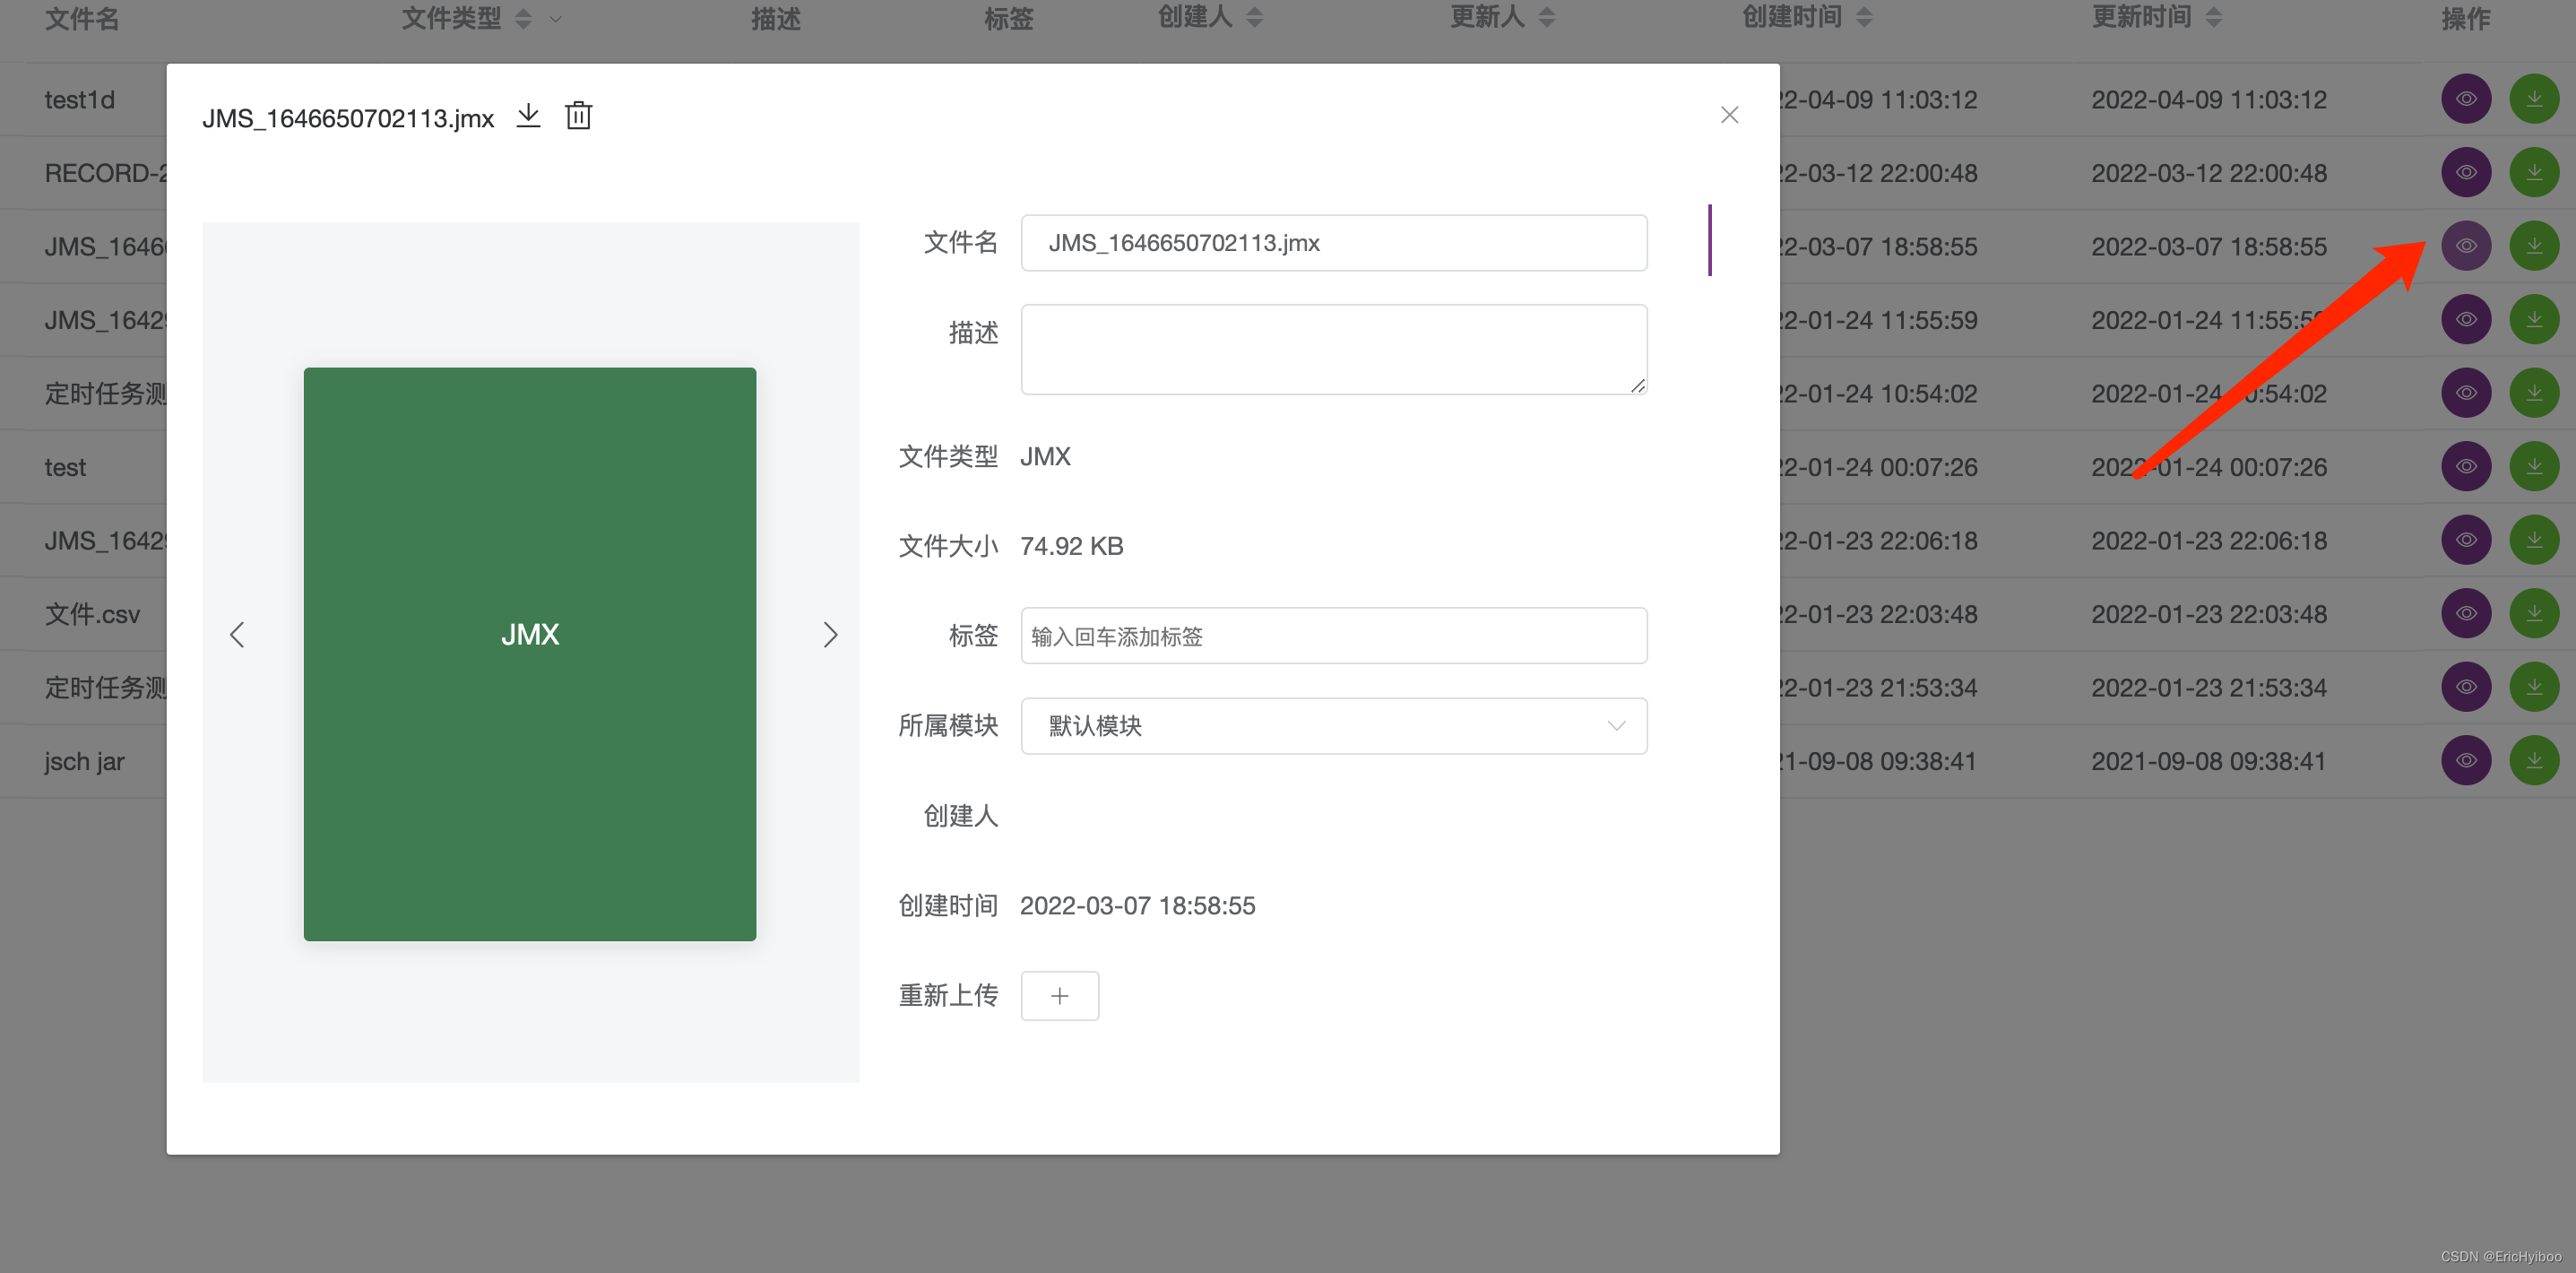Sort by 创建时间 column arrows

pos(1863,17)
